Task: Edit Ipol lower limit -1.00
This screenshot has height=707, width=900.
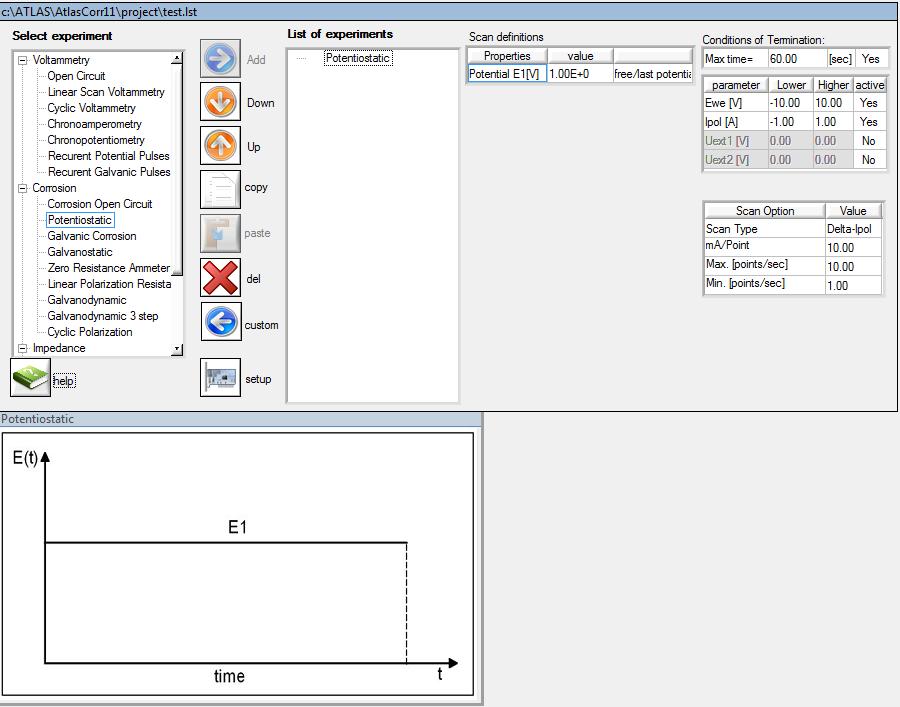Action: pos(790,122)
